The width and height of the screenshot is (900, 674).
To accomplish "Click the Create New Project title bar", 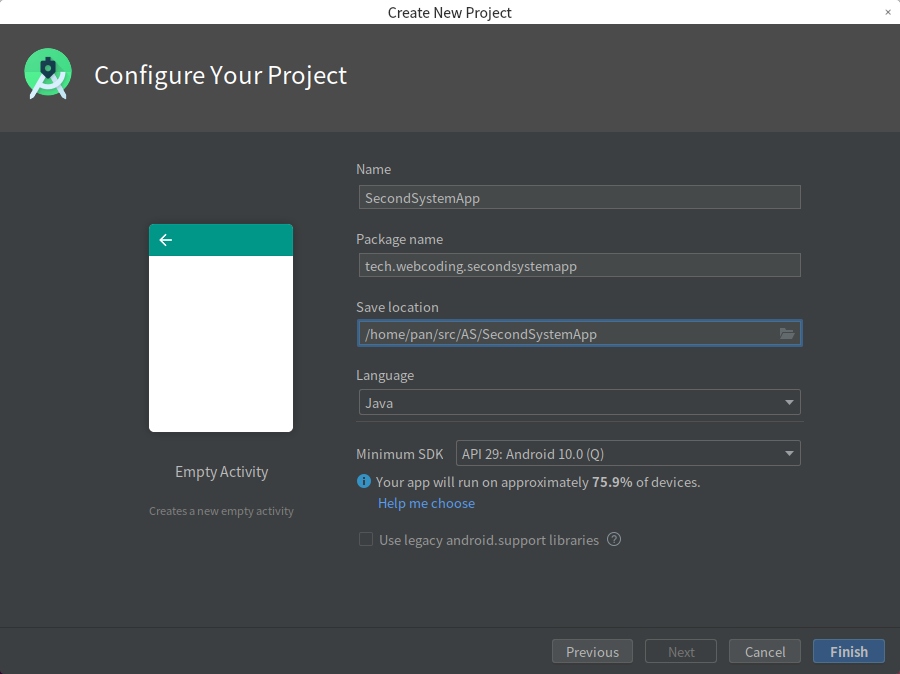I will [449, 12].
